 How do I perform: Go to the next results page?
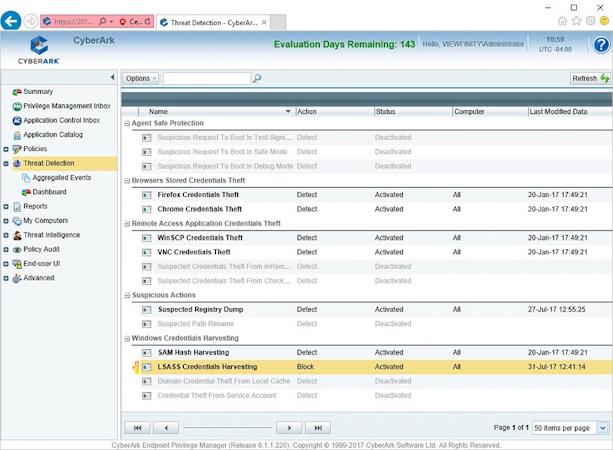tap(289, 427)
